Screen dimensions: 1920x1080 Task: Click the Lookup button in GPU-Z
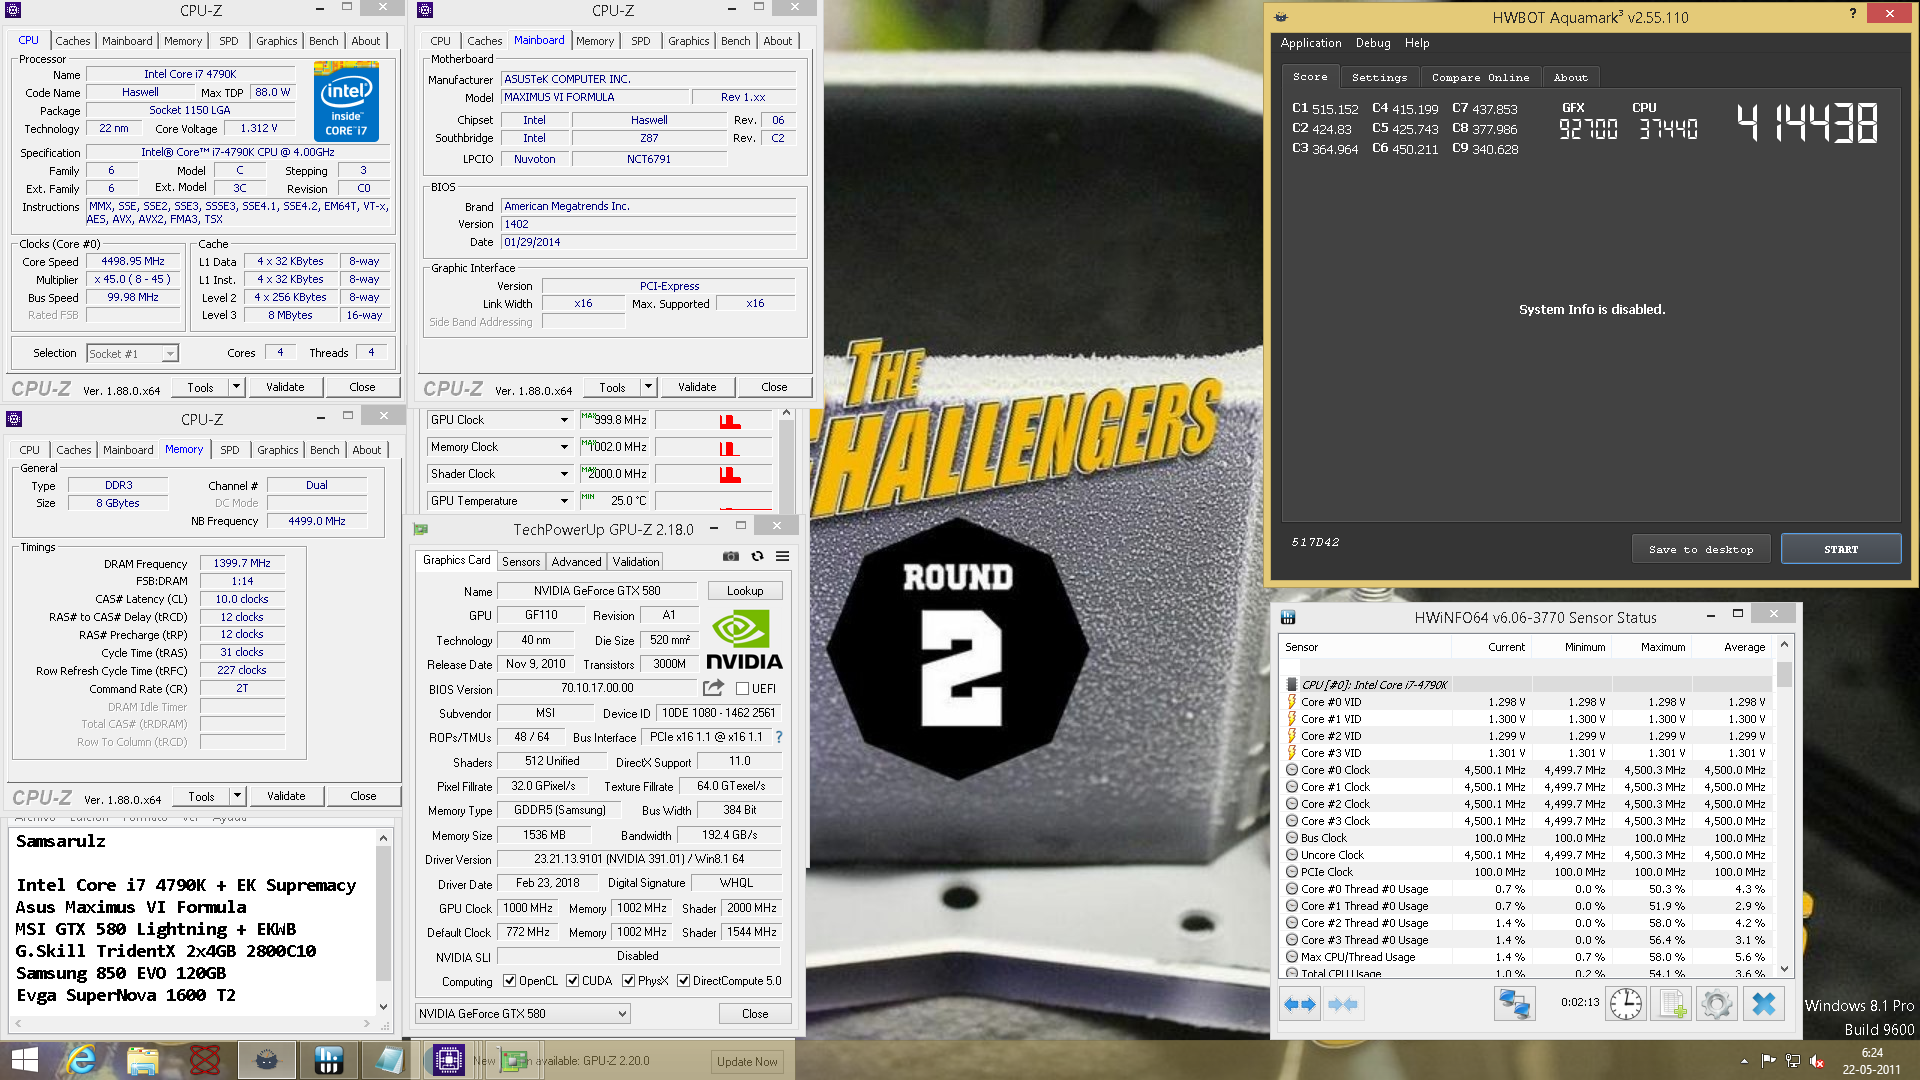pos(745,591)
